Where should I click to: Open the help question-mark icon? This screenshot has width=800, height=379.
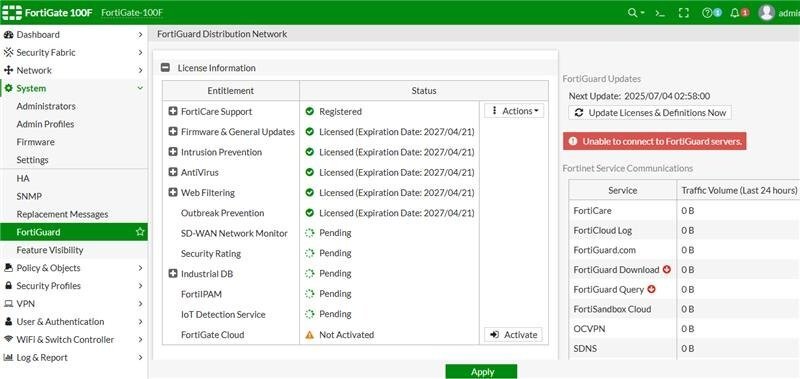point(707,13)
